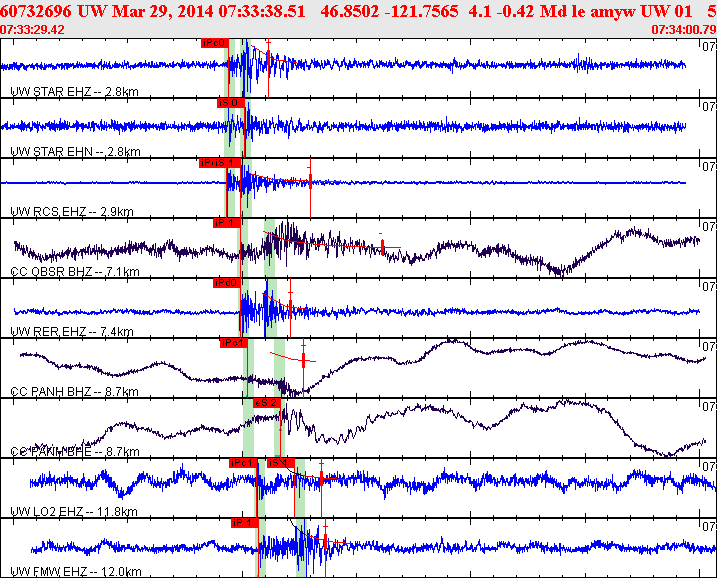Click the UW FMW EHZ -- 12.0km label

(x=75, y=572)
